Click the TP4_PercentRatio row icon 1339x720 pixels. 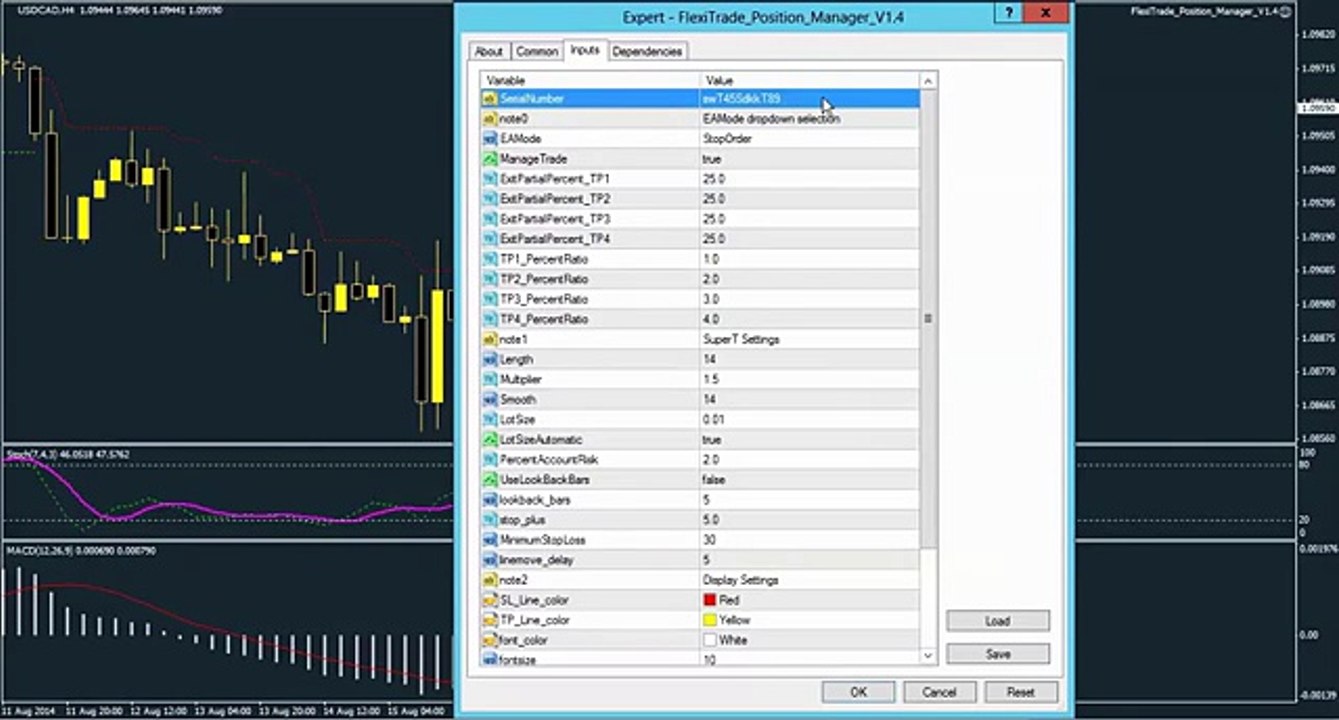[x=490, y=319]
